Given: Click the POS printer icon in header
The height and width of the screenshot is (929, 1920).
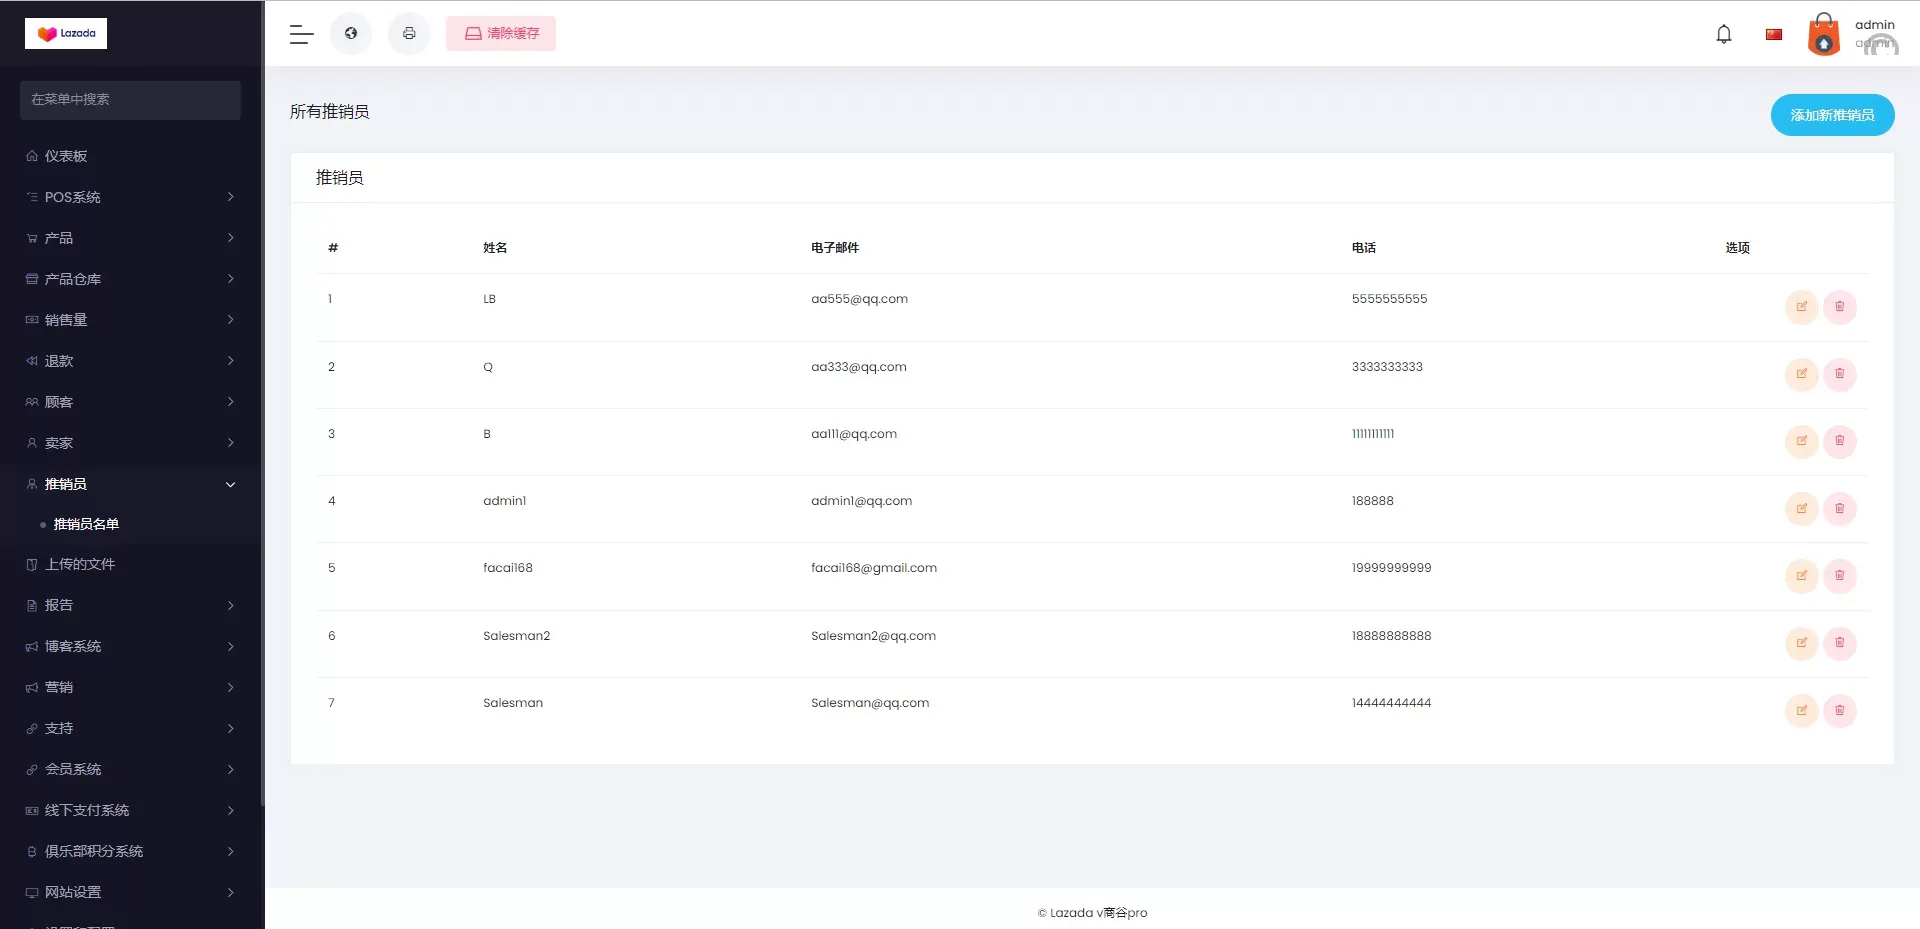Looking at the screenshot, I should click(409, 34).
